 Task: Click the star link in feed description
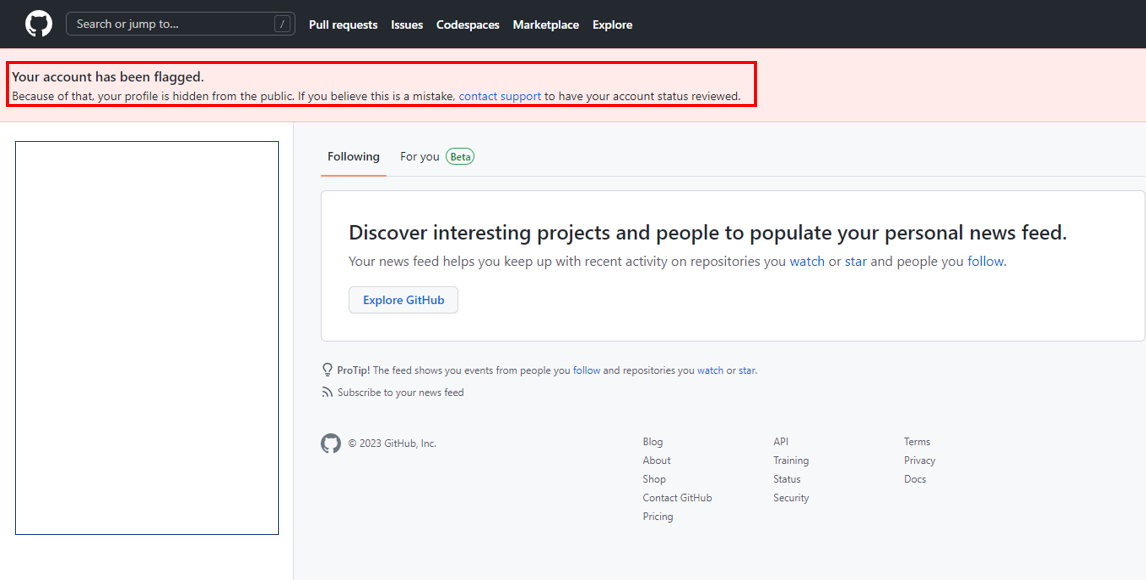855,261
